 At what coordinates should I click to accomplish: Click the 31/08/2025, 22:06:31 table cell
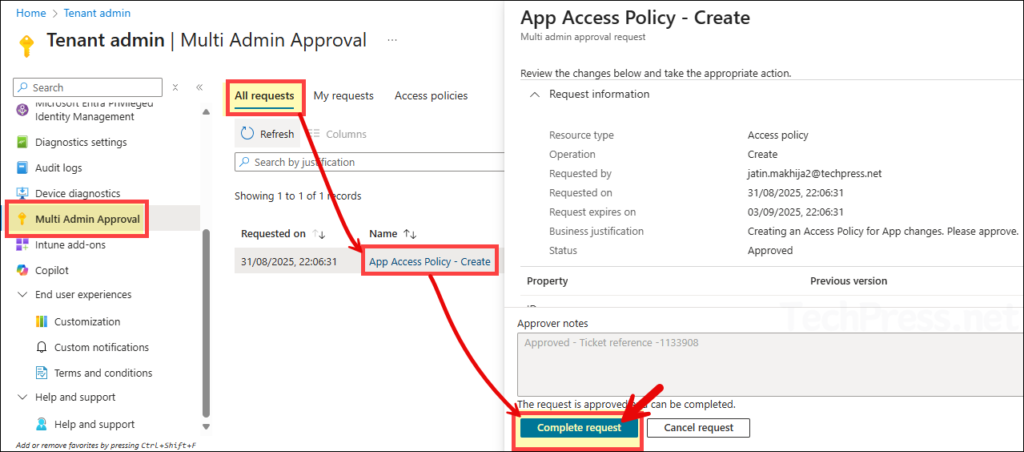pyautogui.click(x=289, y=261)
